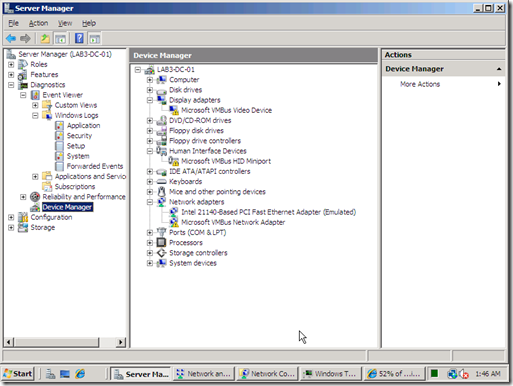The height and width of the screenshot is (386, 513).
Task: Collapse the Diagnostics node
Action: point(11,85)
